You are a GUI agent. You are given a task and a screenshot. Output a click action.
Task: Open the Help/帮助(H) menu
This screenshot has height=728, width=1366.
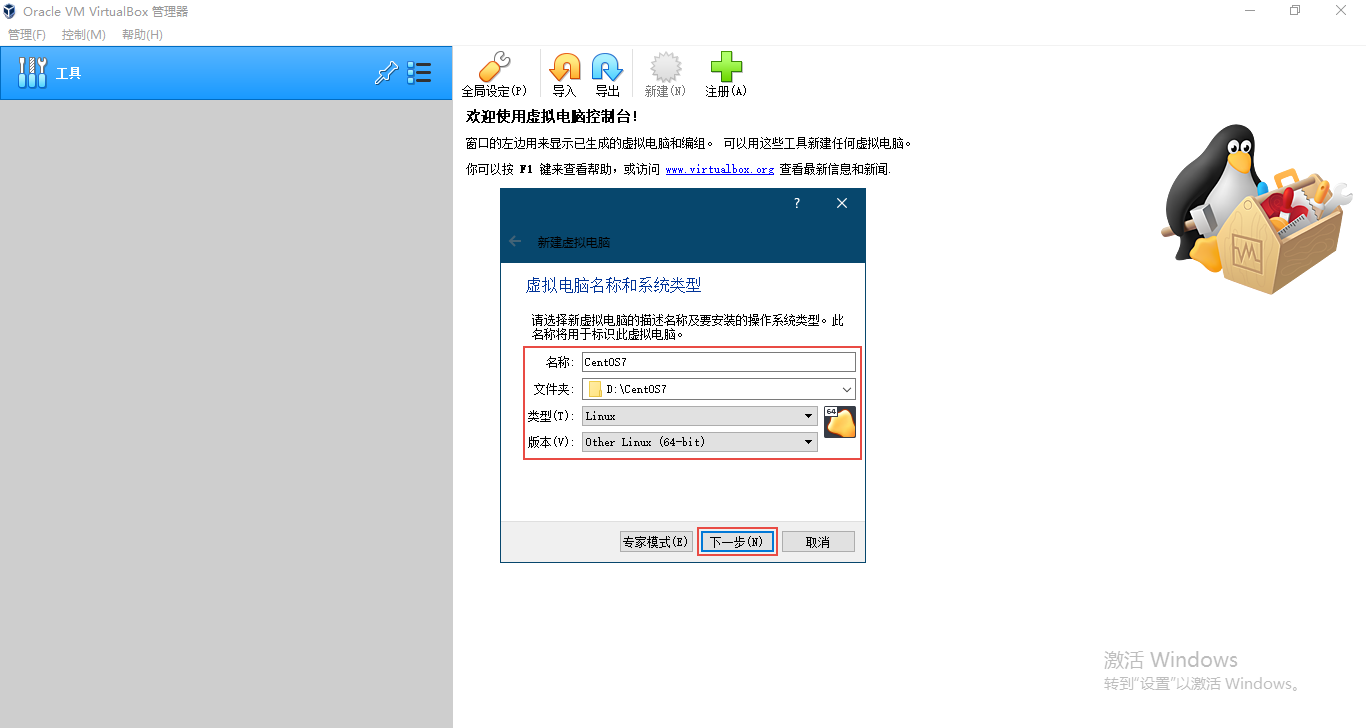pos(142,35)
